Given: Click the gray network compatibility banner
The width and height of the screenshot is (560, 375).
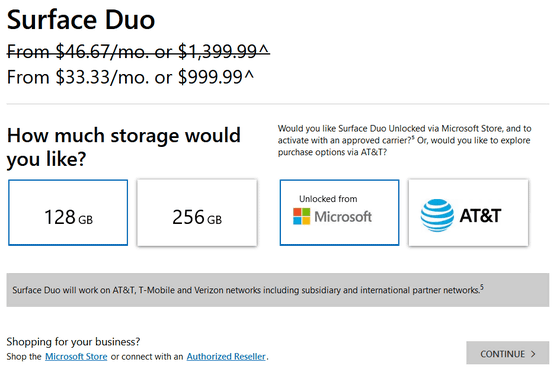Looking at the screenshot, I should pyautogui.click(x=278, y=290).
